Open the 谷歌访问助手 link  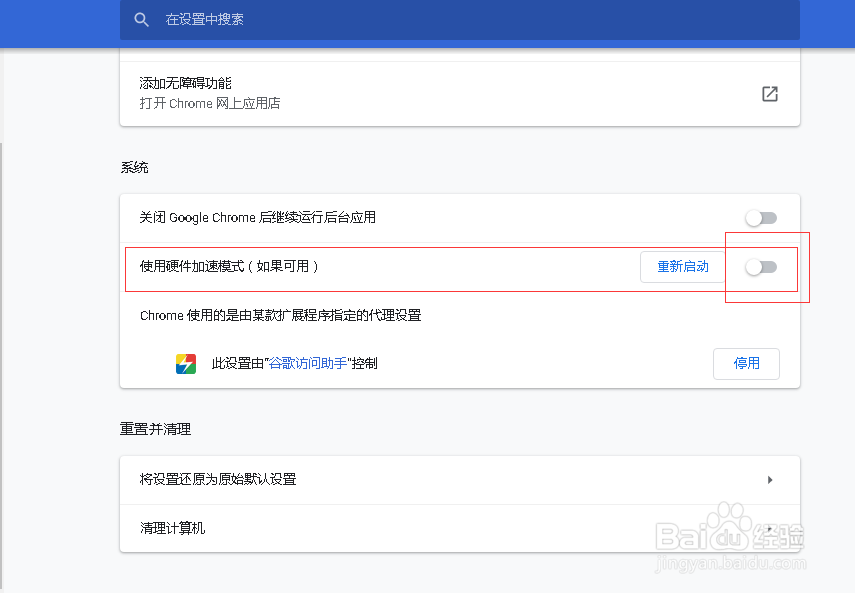pyautogui.click(x=308, y=363)
